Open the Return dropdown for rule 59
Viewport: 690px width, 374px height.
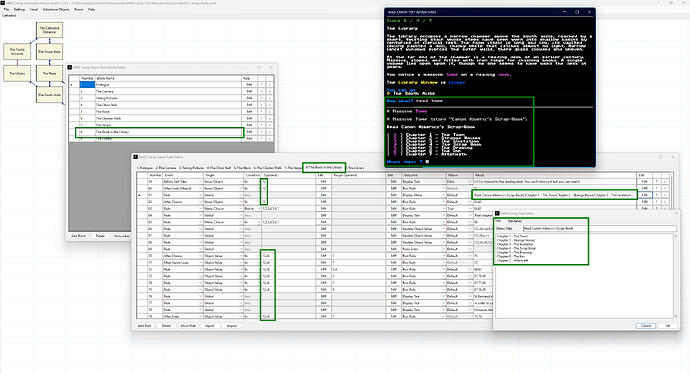pyautogui.click(x=470, y=181)
